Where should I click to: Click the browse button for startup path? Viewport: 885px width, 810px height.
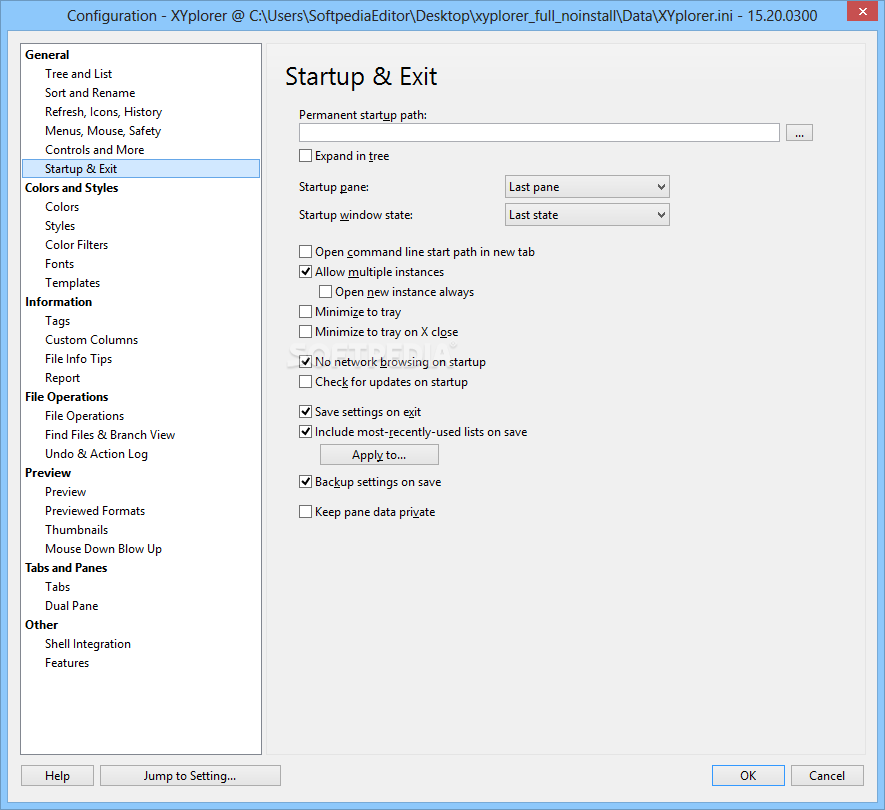[799, 133]
